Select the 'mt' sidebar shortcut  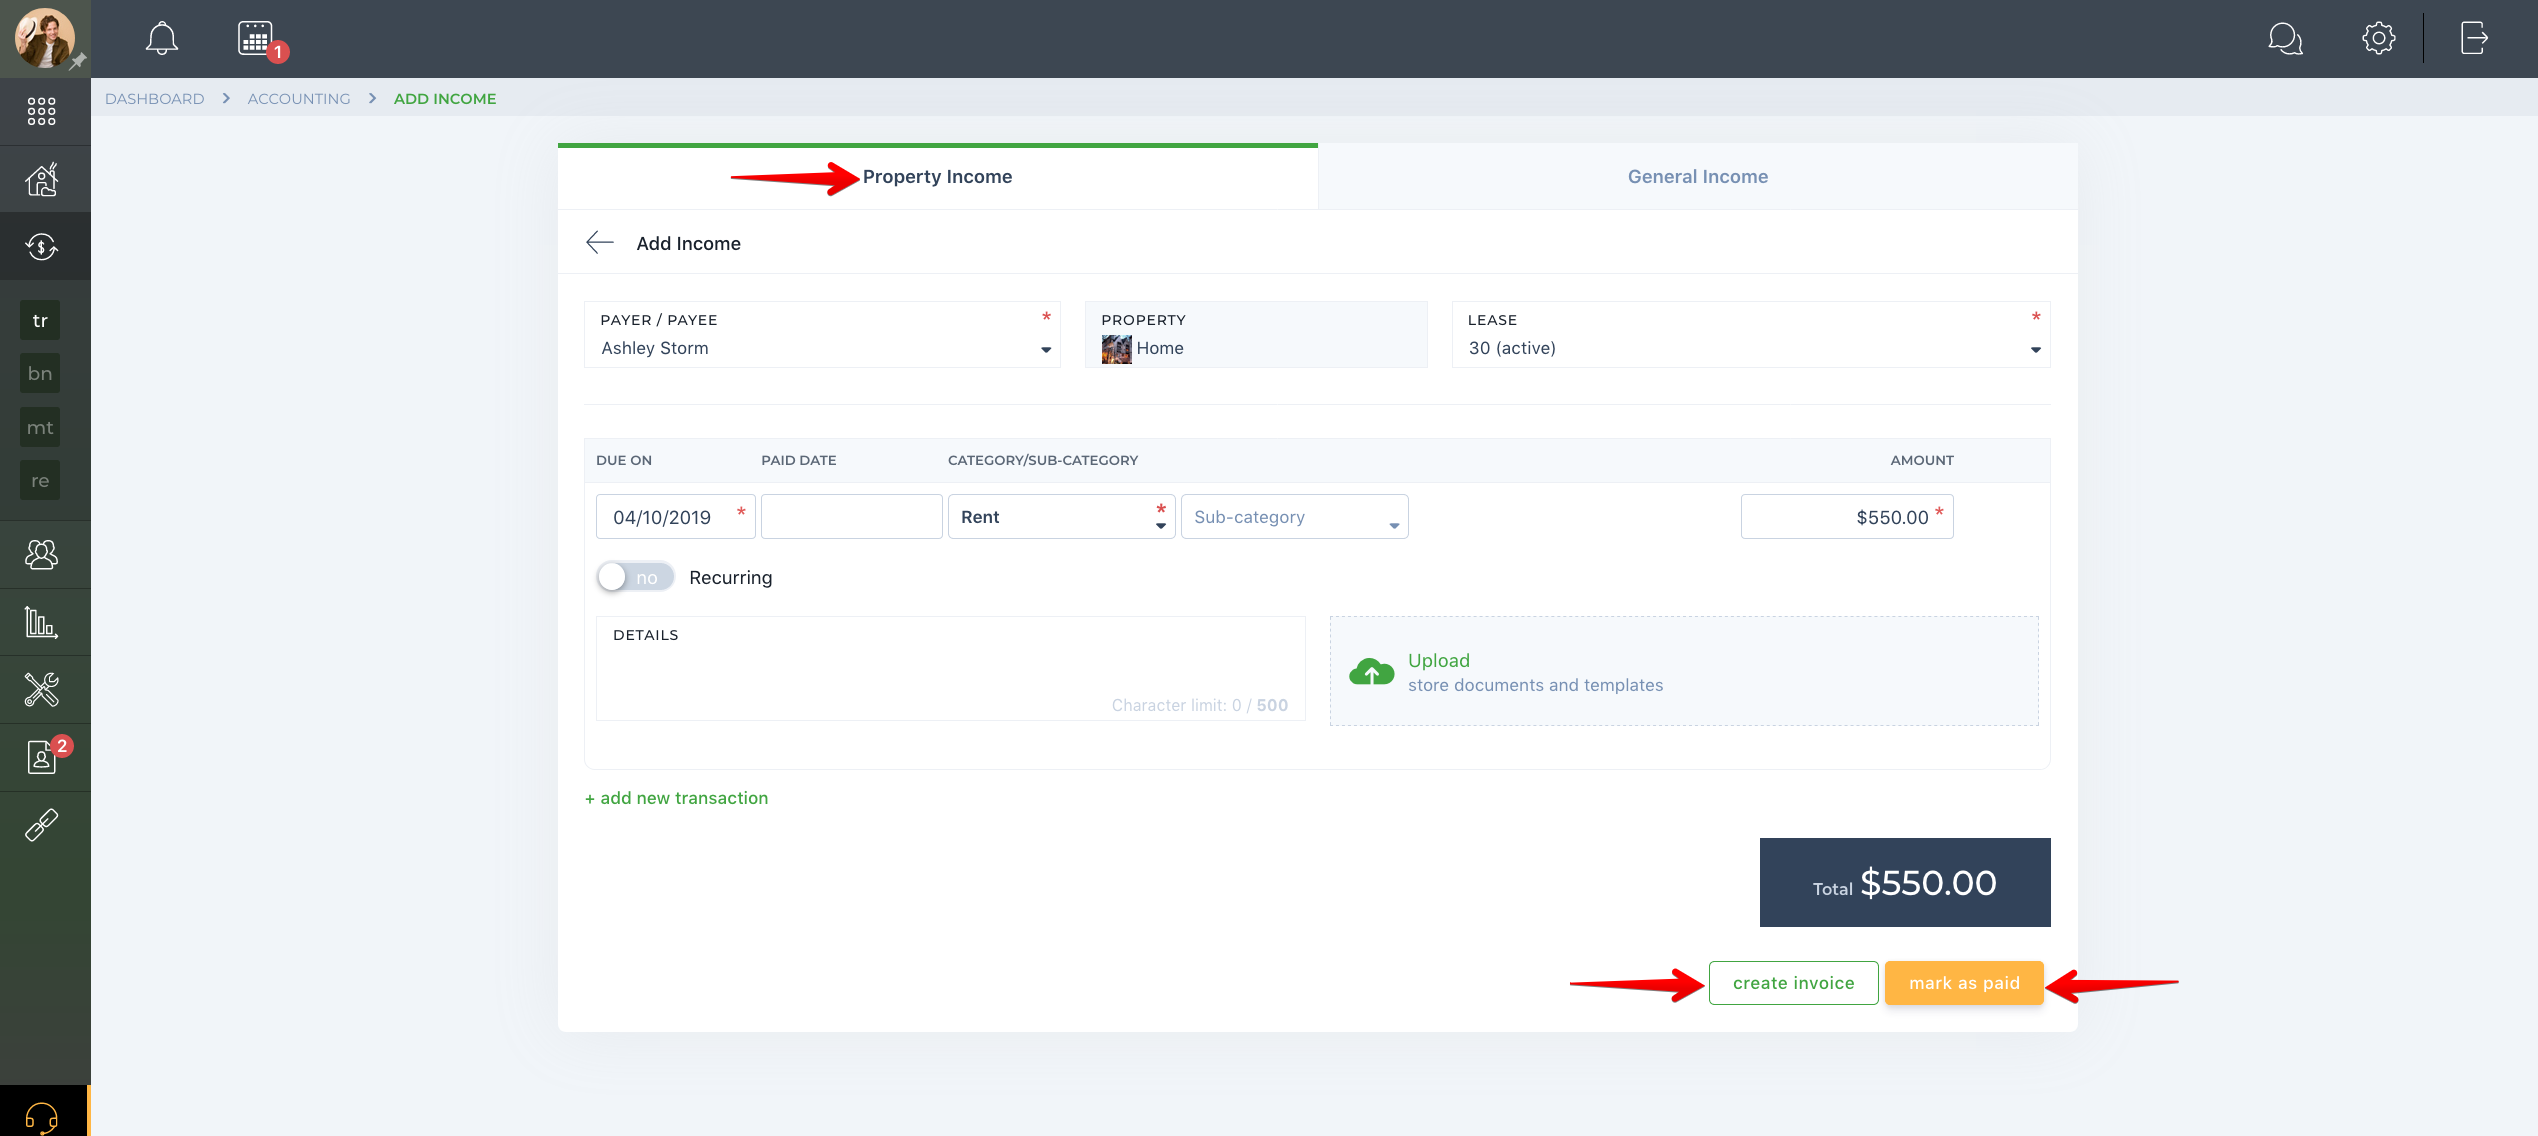pyautogui.click(x=40, y=427)
